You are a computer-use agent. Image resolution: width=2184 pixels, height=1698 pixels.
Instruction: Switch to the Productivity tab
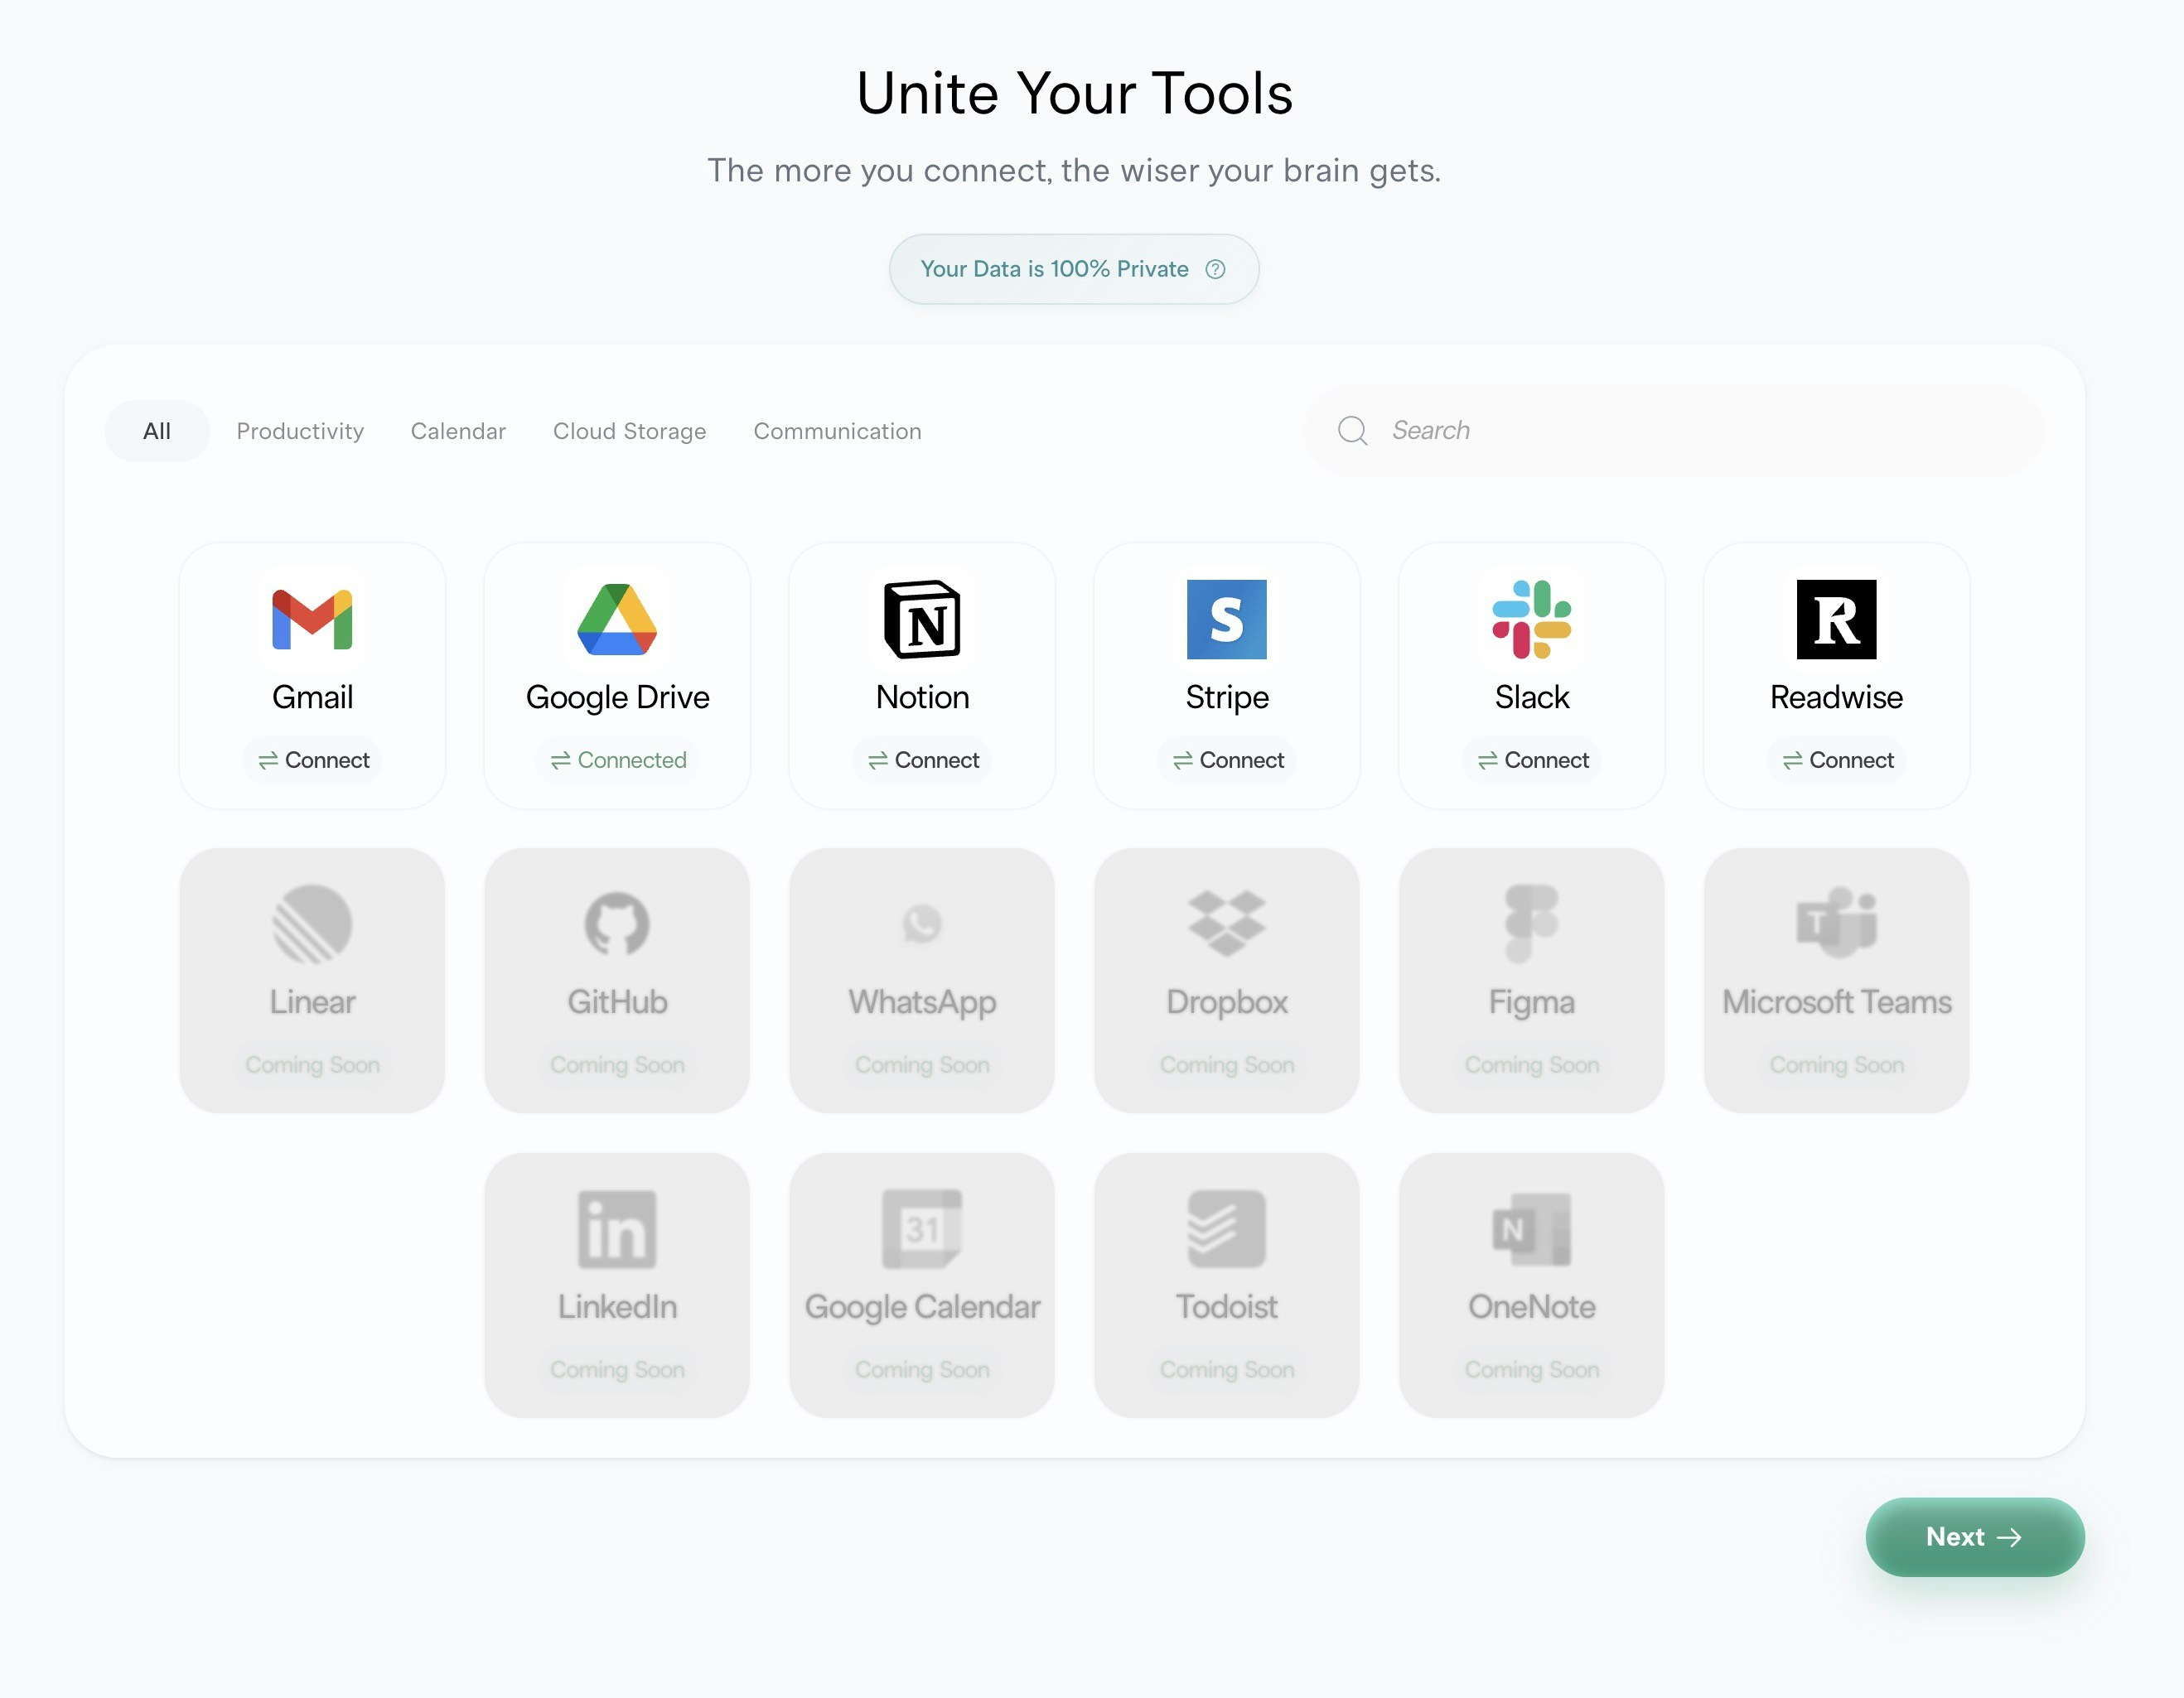coord(300,431)
